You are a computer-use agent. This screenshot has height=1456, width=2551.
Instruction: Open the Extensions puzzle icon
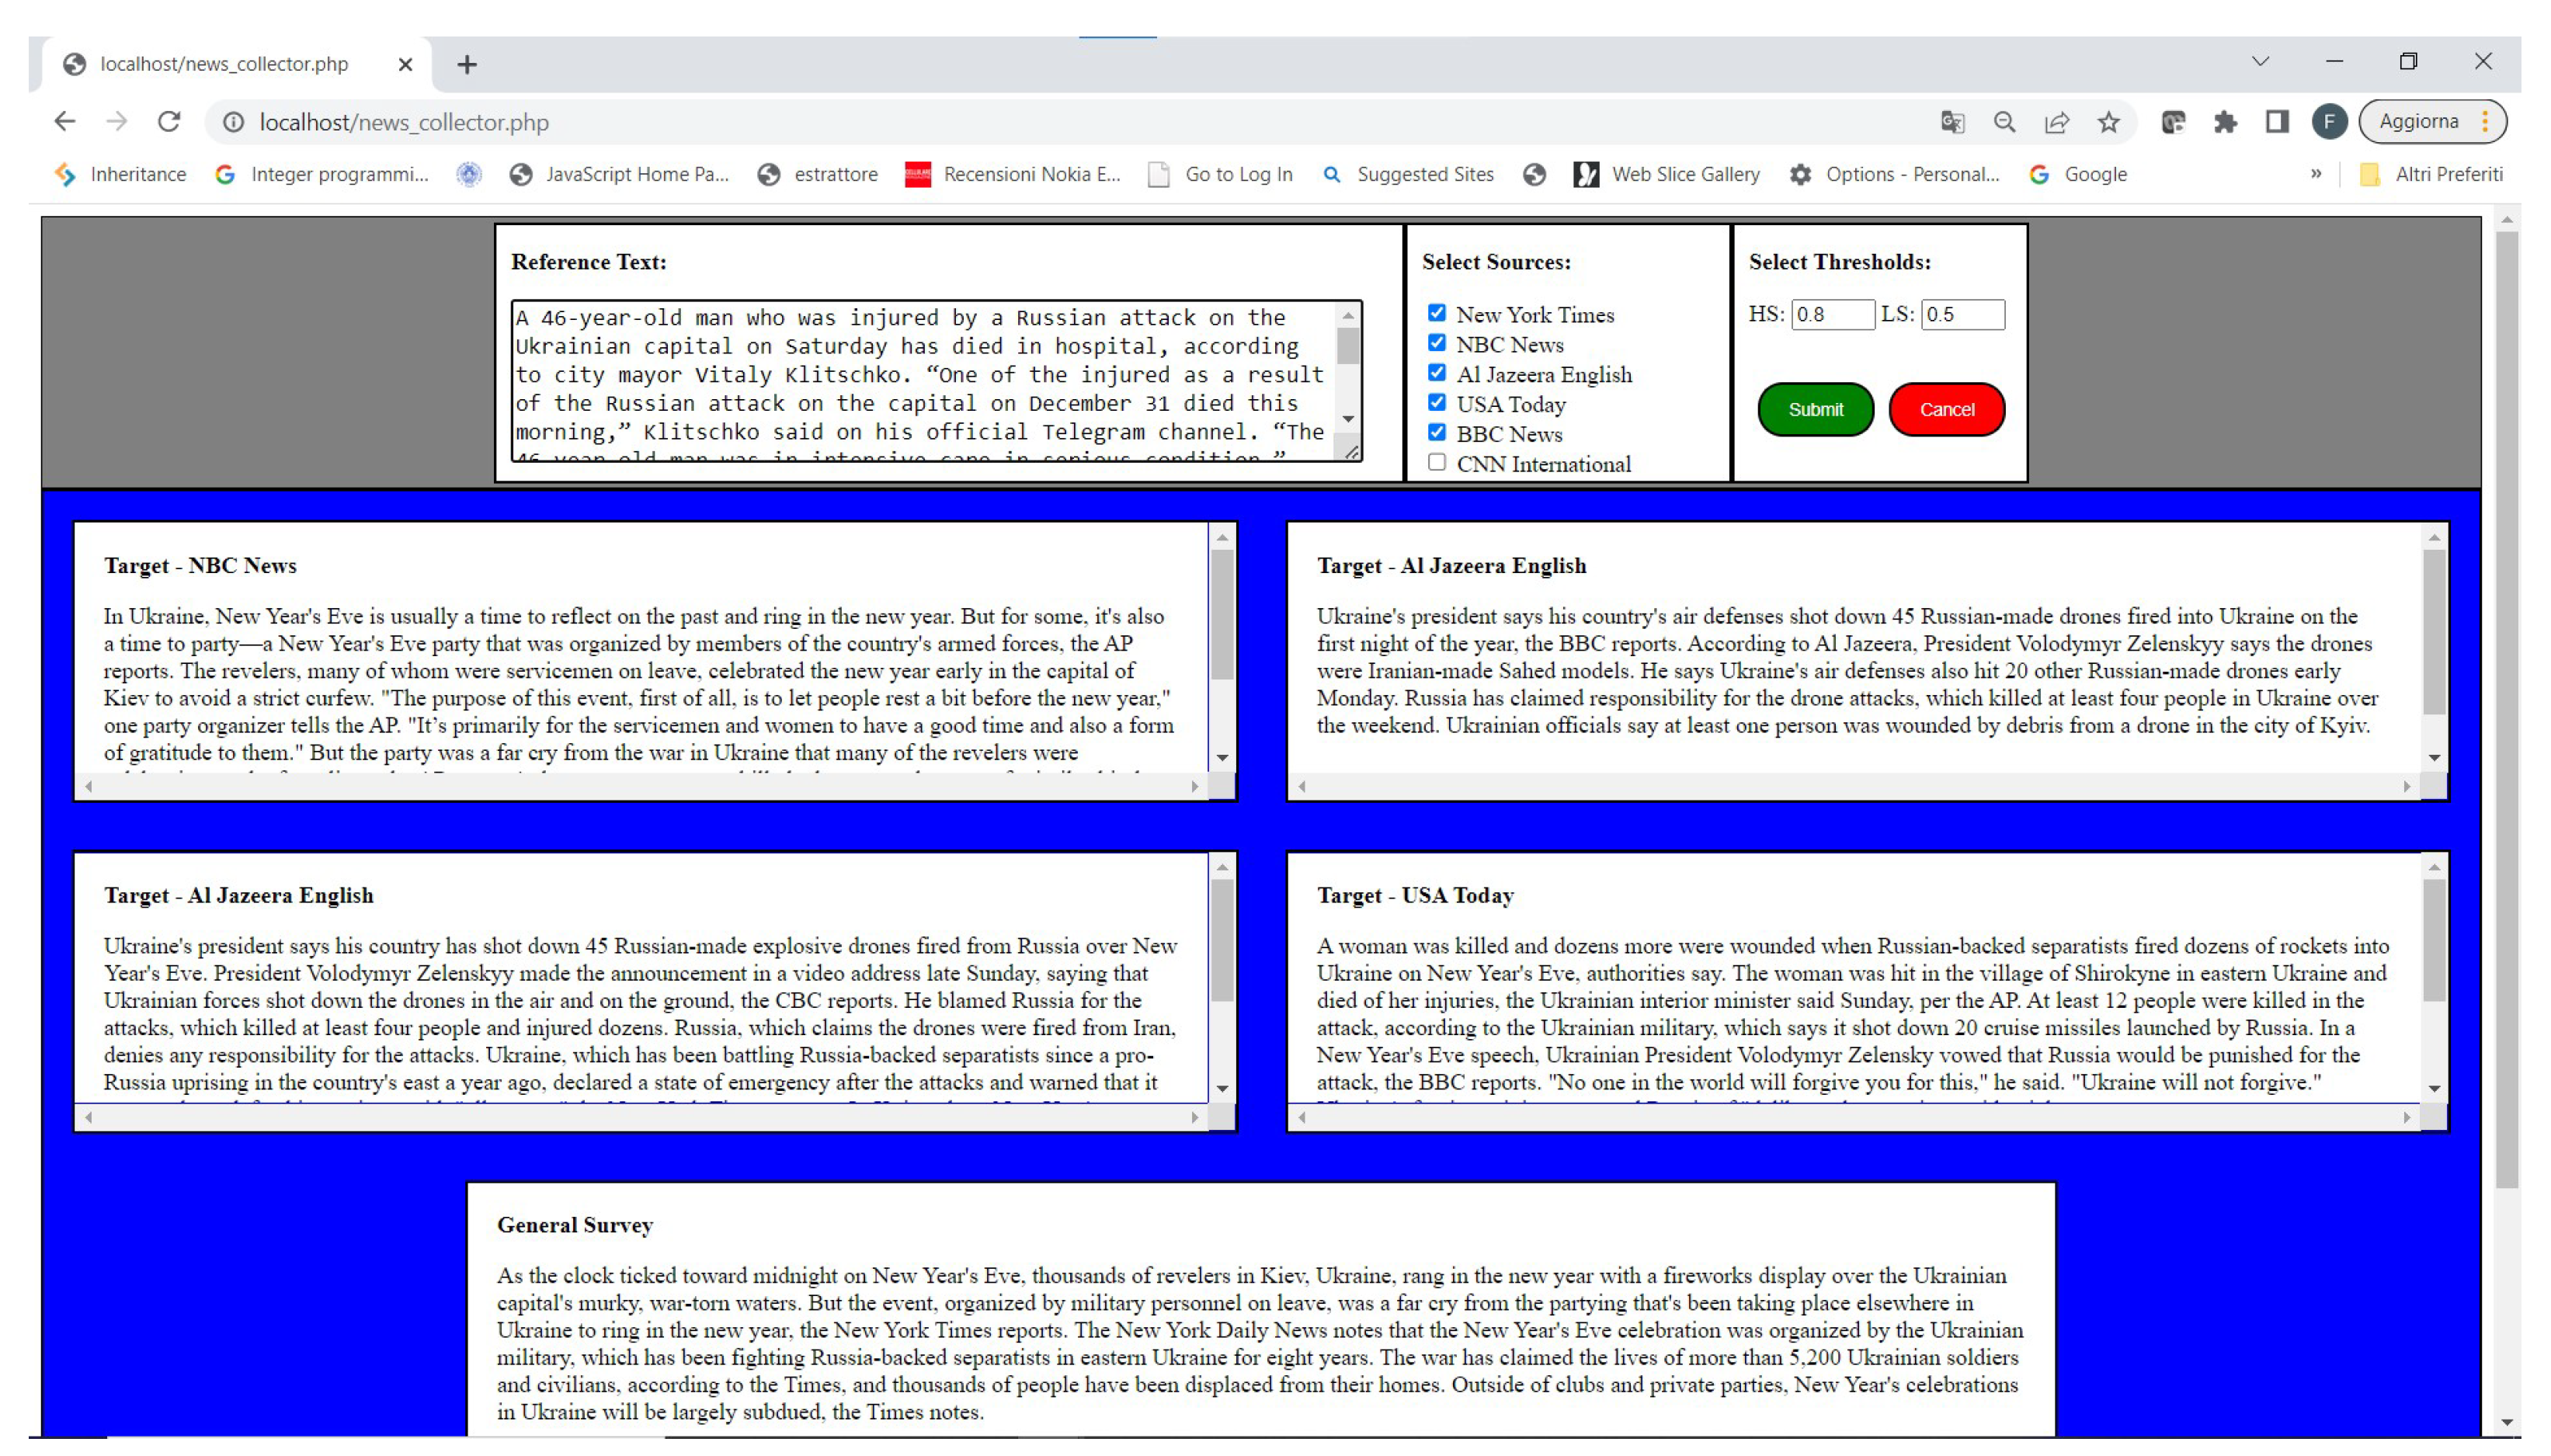[x=2224, y=122]
